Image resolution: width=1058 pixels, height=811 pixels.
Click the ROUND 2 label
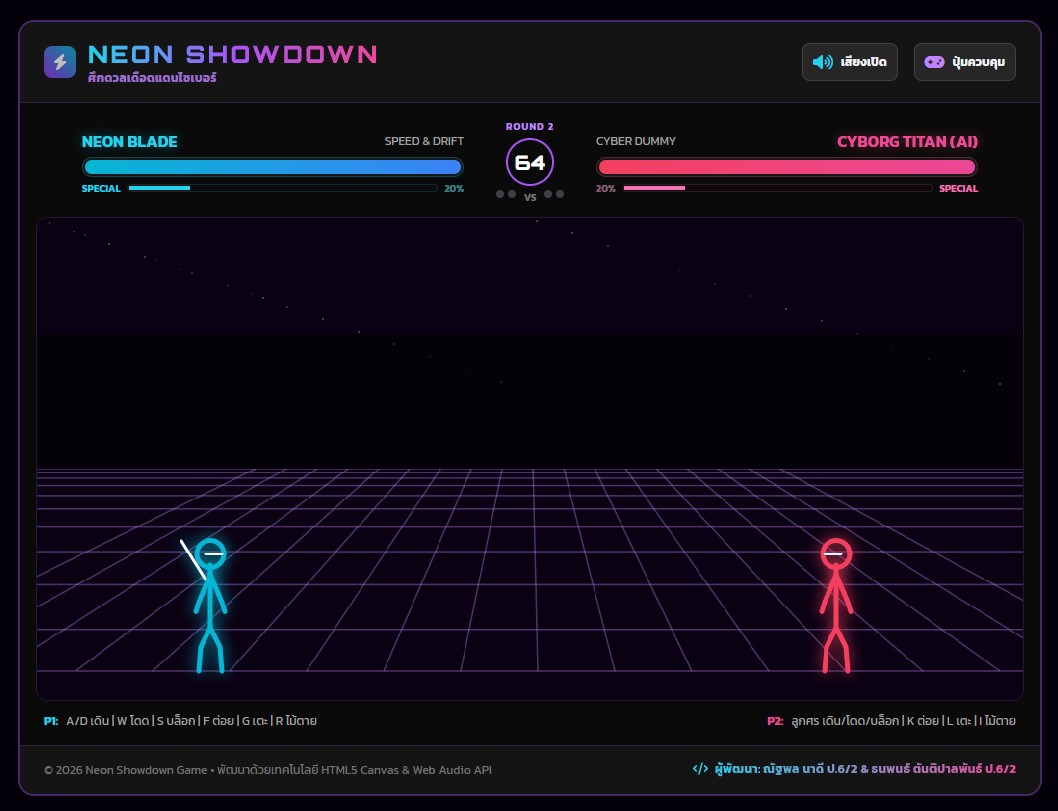(530, 126)
